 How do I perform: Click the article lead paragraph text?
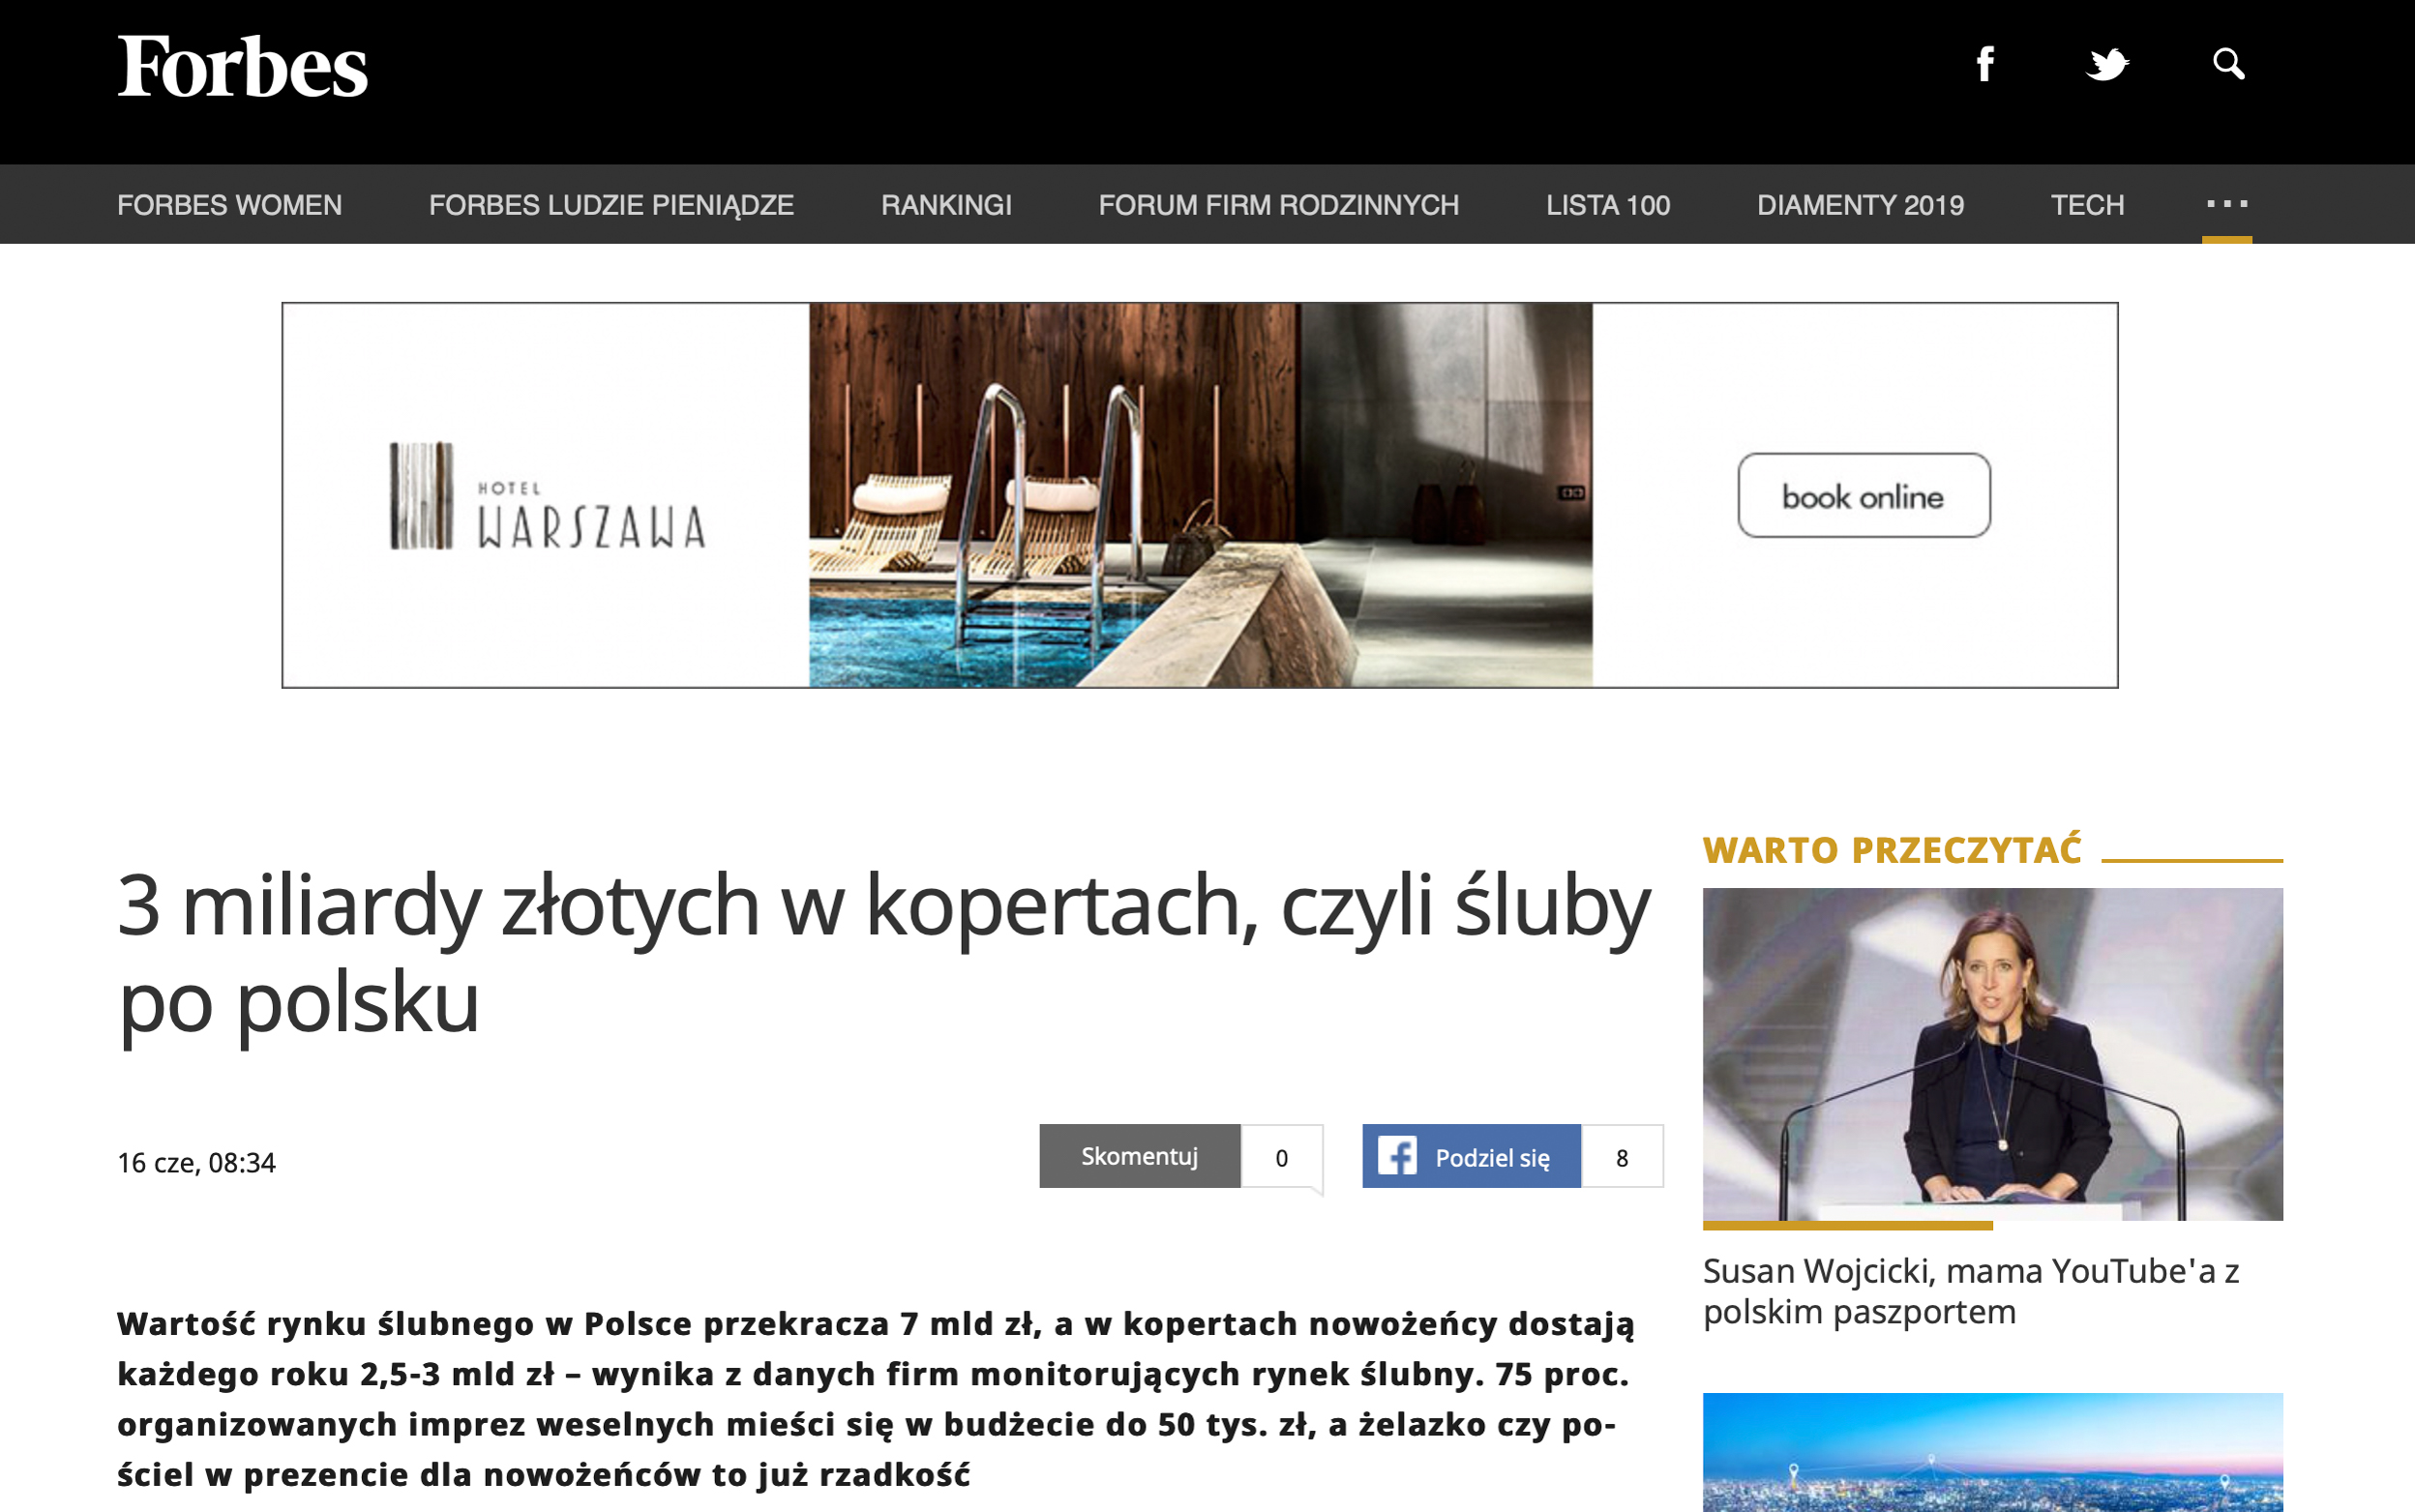pos(876,1398)
